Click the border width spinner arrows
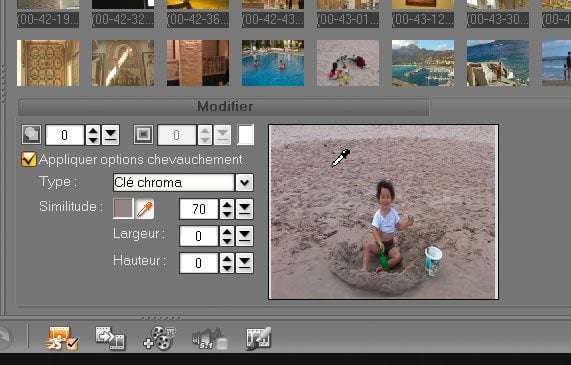This screenshot has height=365, width=571. [205, 135]
